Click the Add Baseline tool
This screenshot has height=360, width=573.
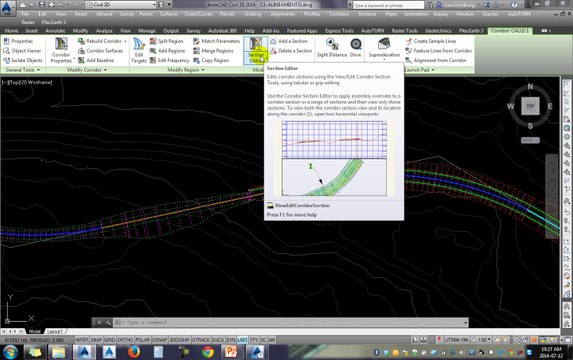point(96,60)
